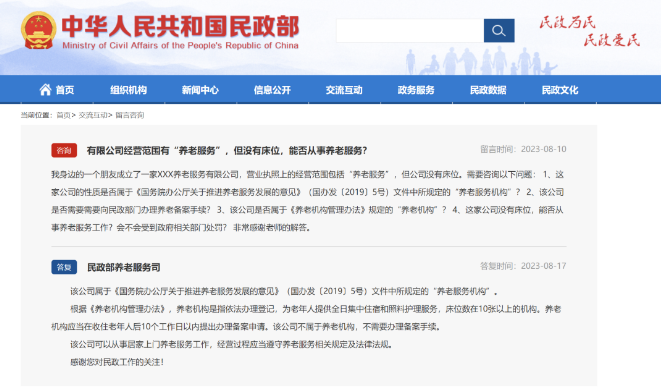The width and height of the screenshot is (662, 387).
Task: Click the 中华人民共和国民政部 site title
Action: [180, 27]
